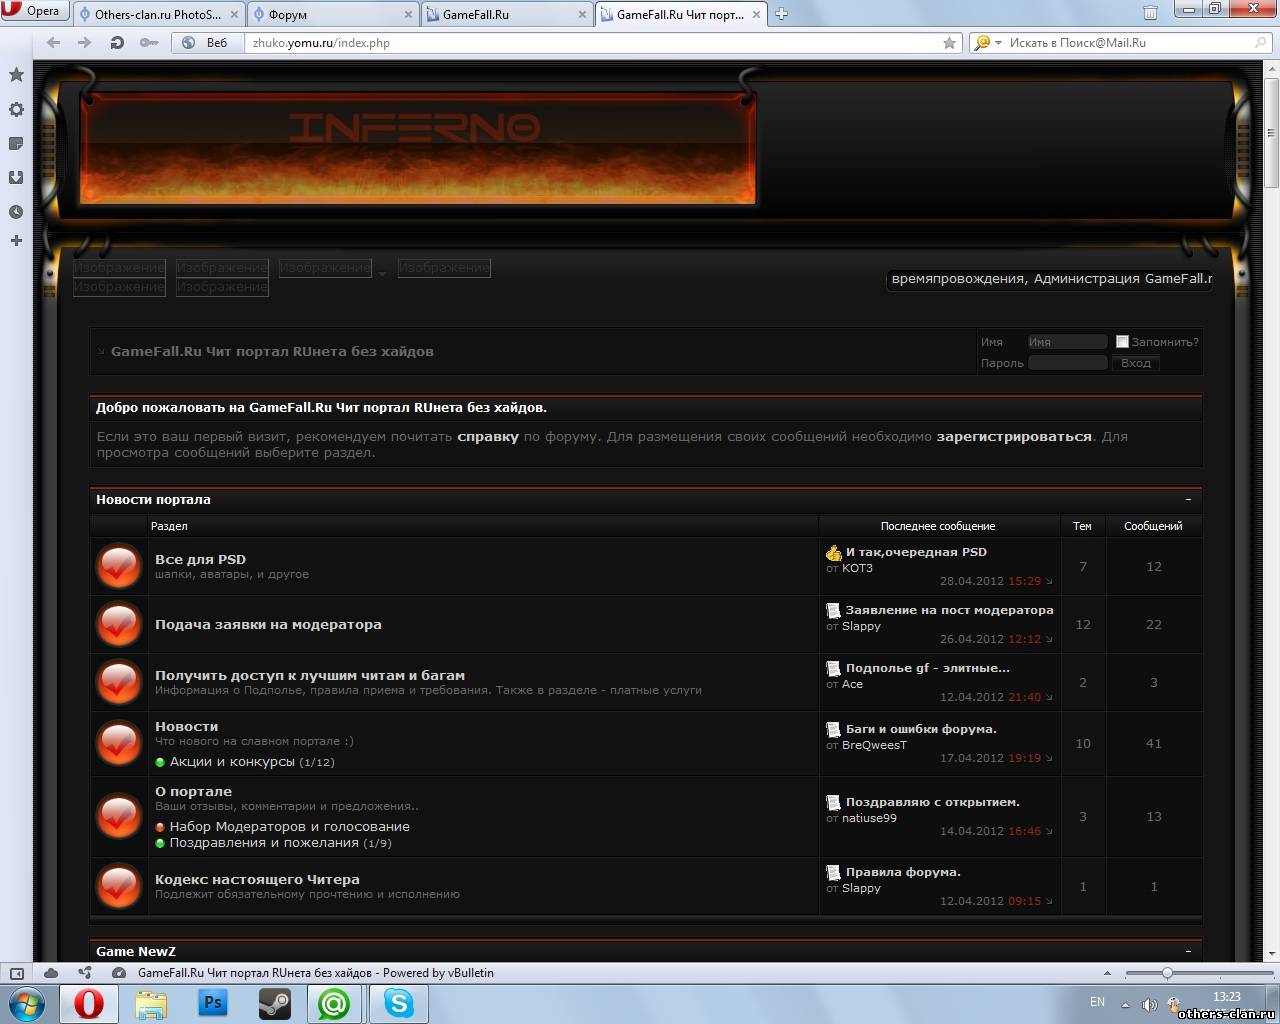Click the Opera Unite icon in status bar
Screen dimensions: 1280x1024
point(85,973)
